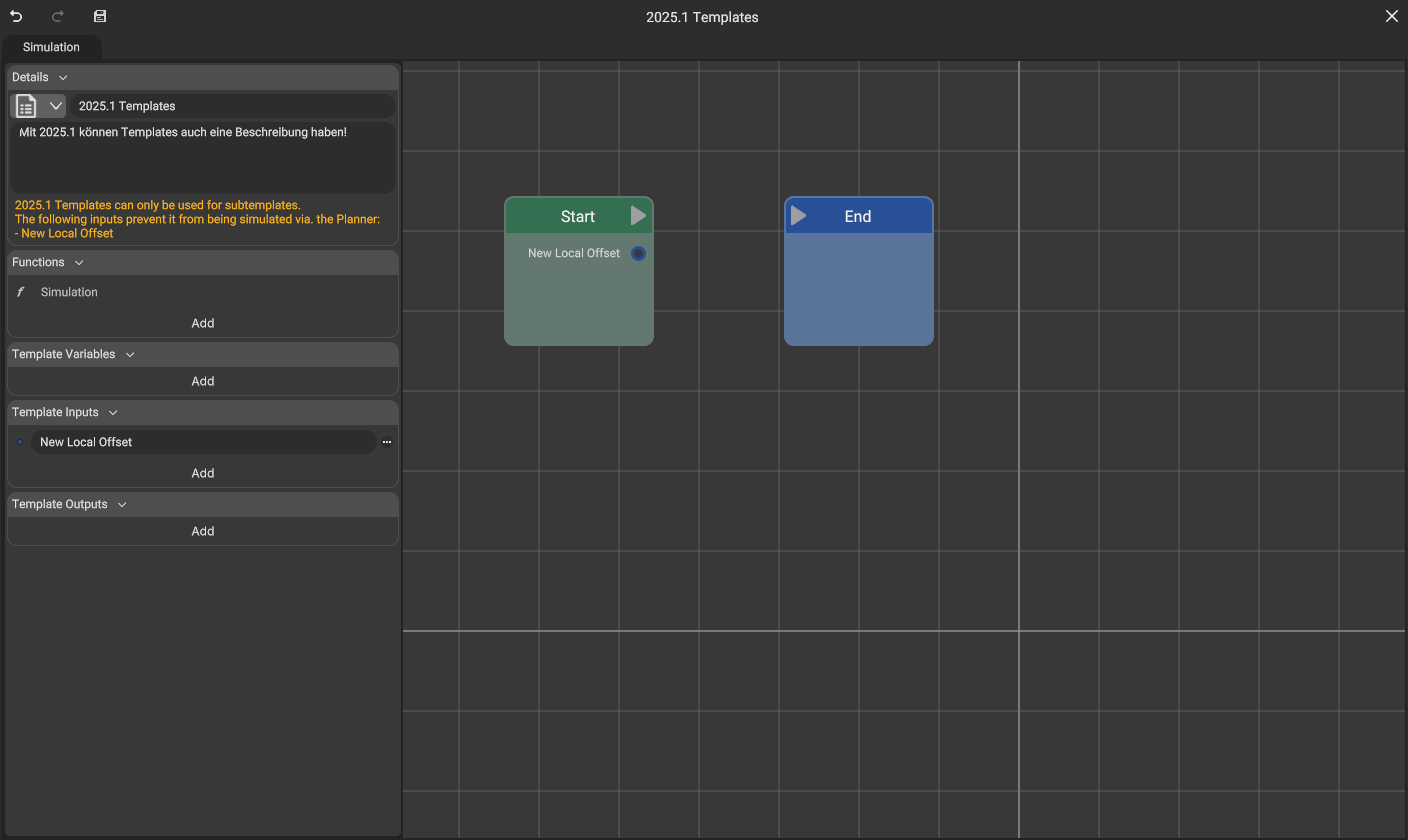Add a new template output
This screenshot has width=1408, height=840.
tap(202, 531)
